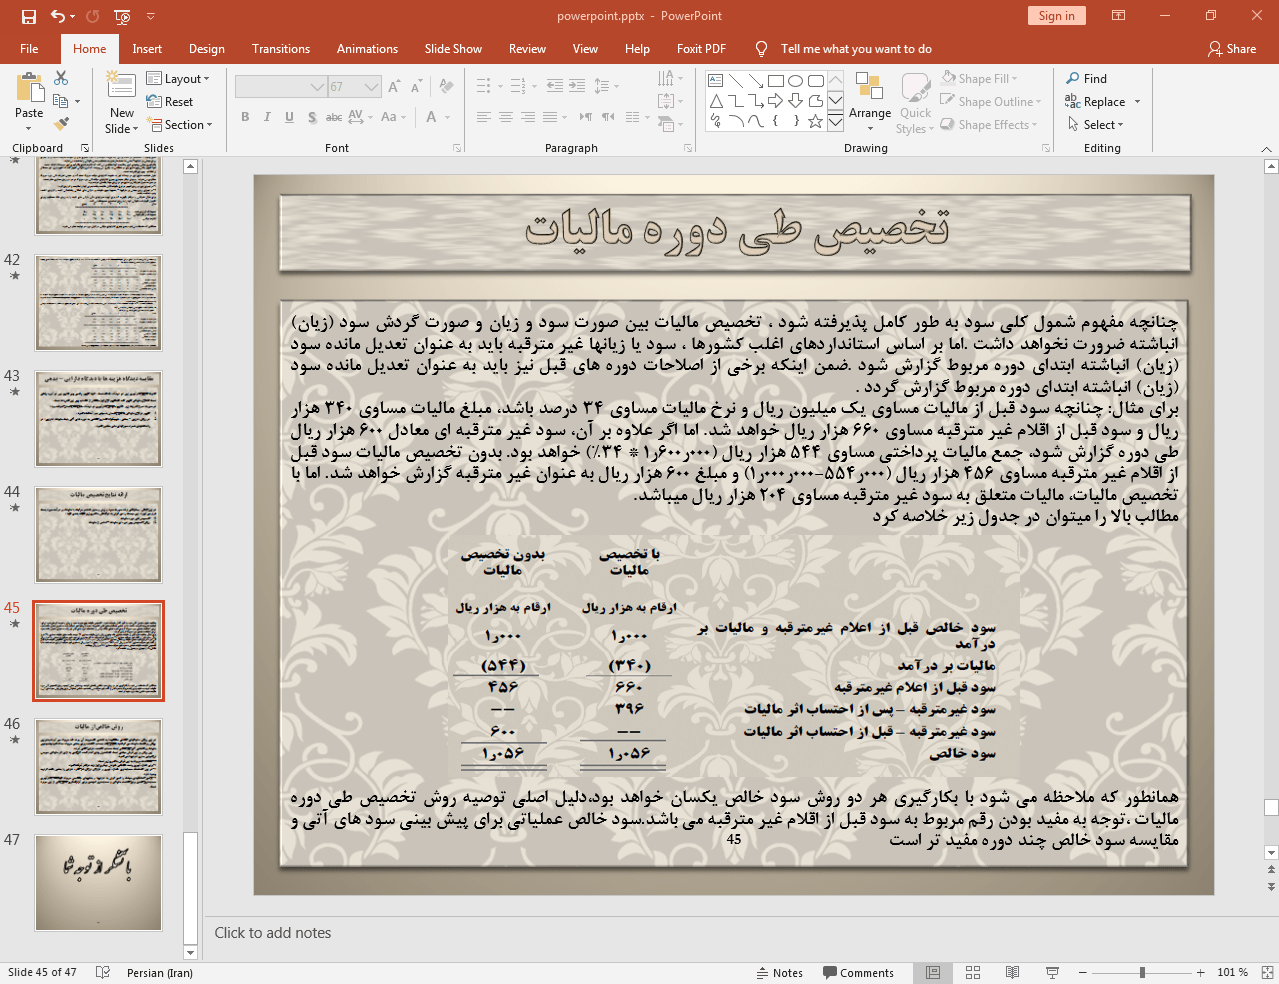Cut the selection with scissors icon
The height and width of the screenshot is (984, 1279).
point(61,78)
